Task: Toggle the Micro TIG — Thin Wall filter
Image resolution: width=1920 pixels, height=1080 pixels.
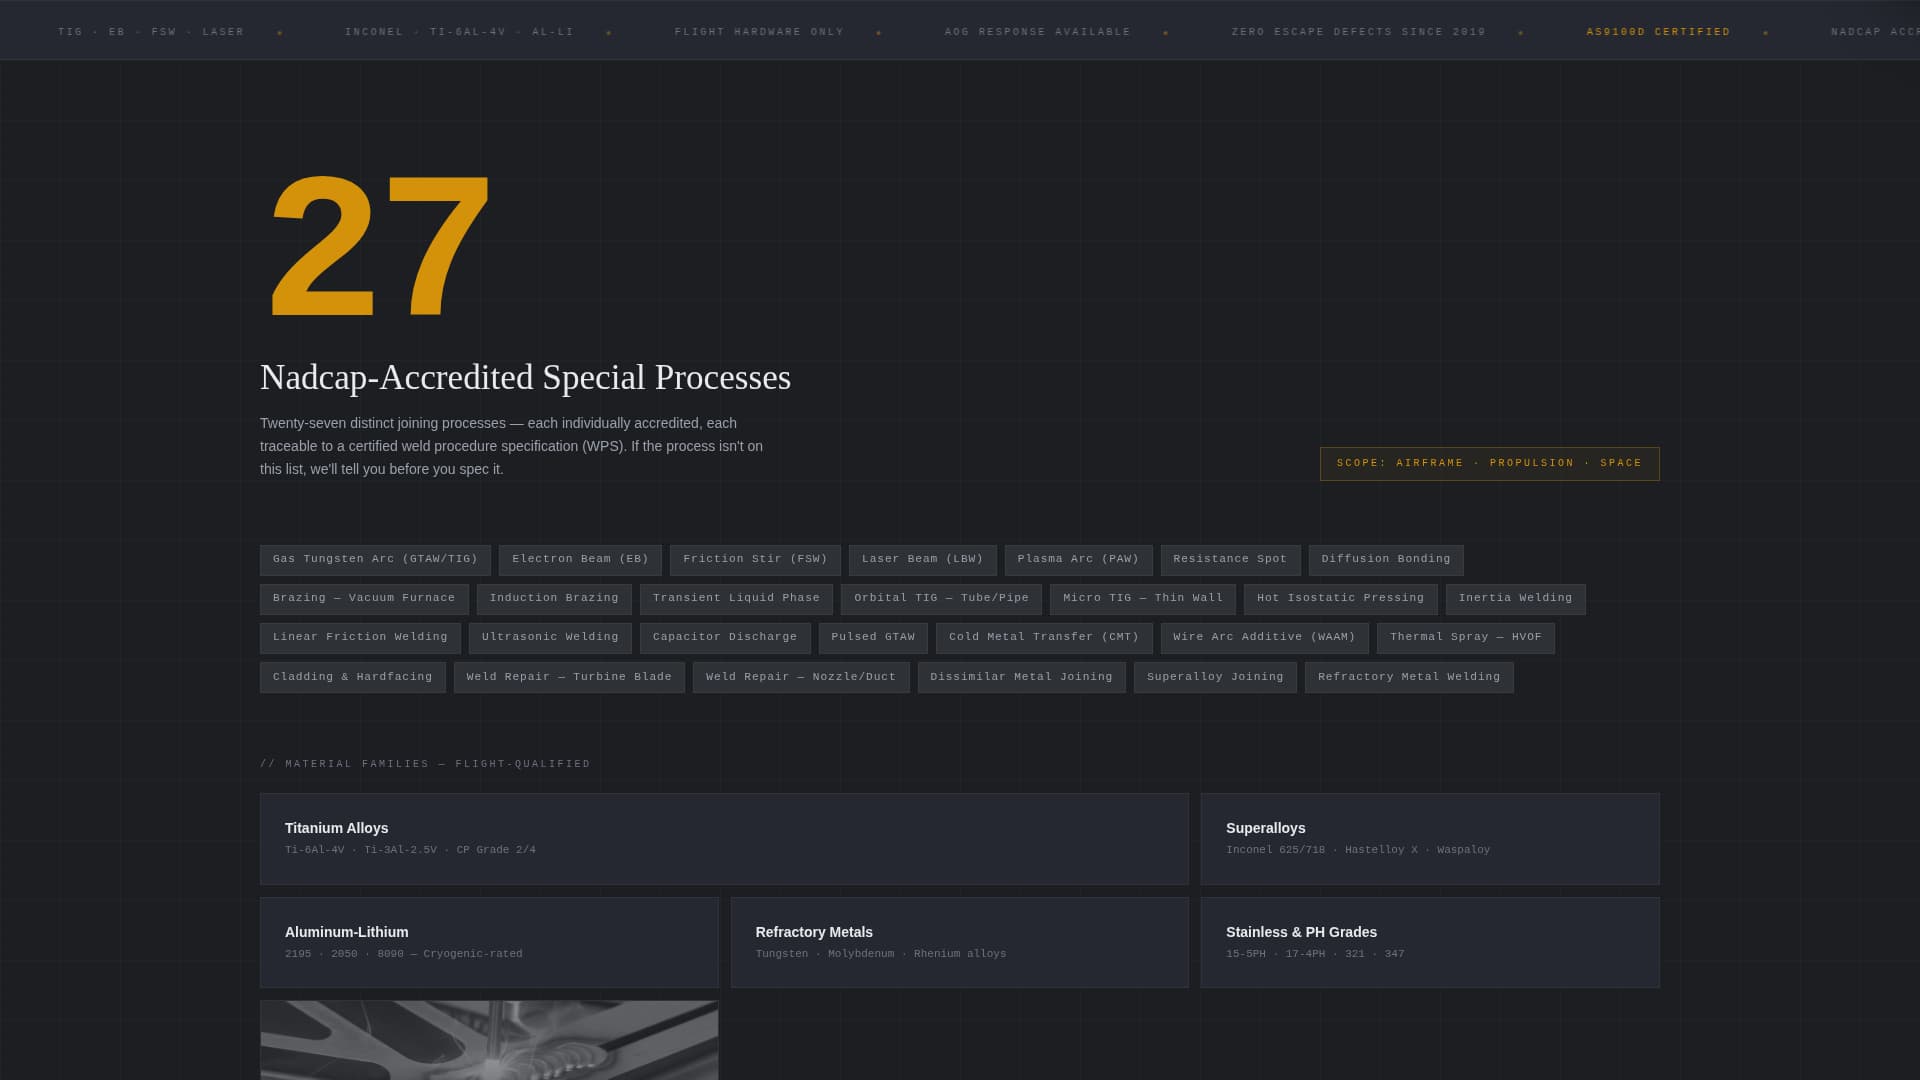Action: point(1143,598)
